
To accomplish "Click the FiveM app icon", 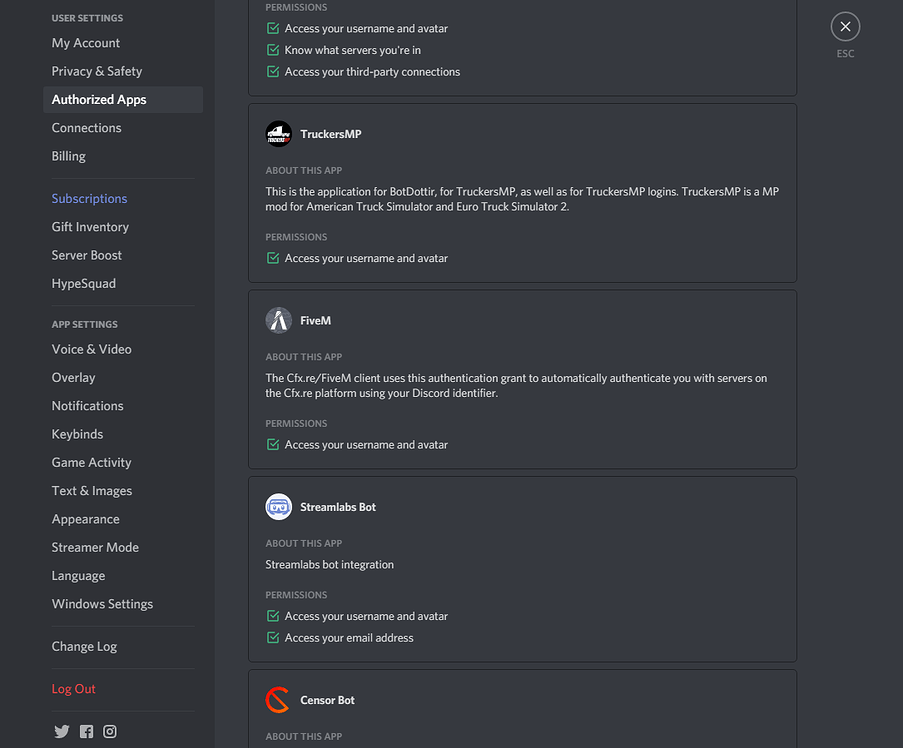I will pos(278,320).
